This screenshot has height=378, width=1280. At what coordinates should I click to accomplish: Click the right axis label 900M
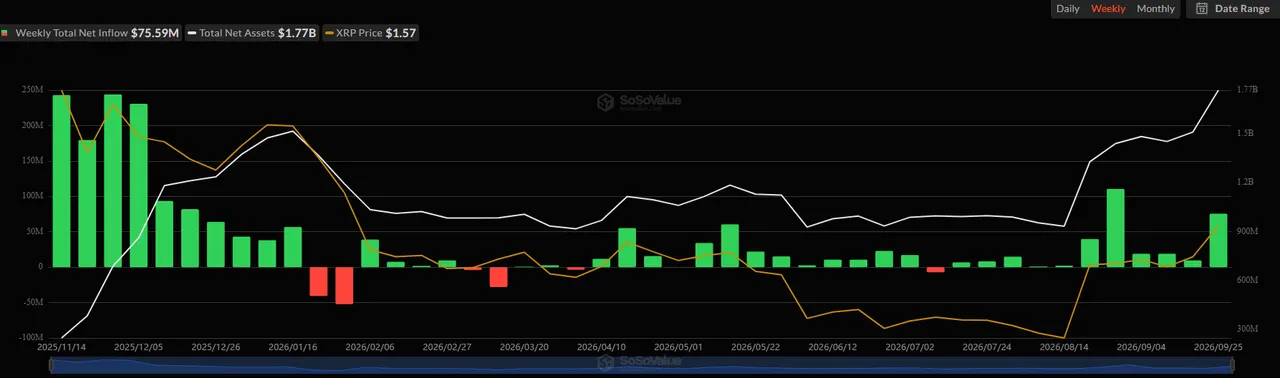tap(1247, 231)
